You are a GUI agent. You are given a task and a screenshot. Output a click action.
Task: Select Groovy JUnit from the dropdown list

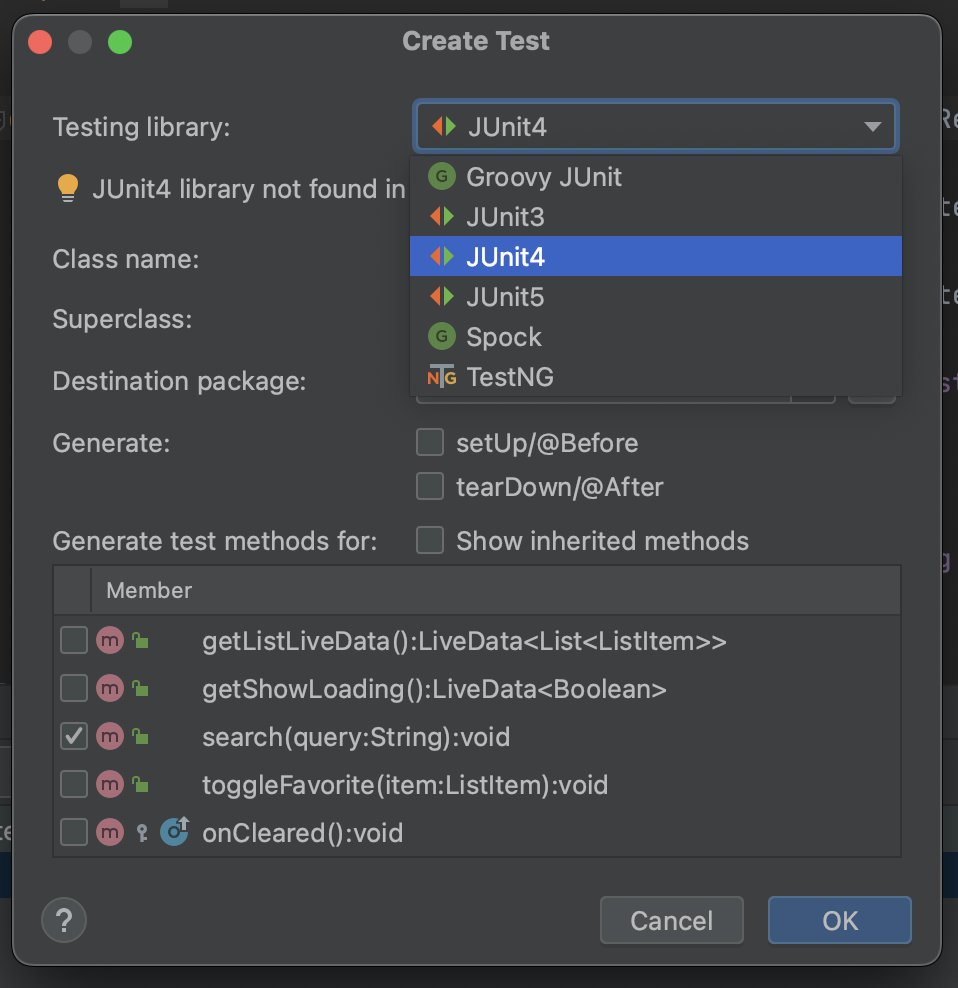(655, 177)
